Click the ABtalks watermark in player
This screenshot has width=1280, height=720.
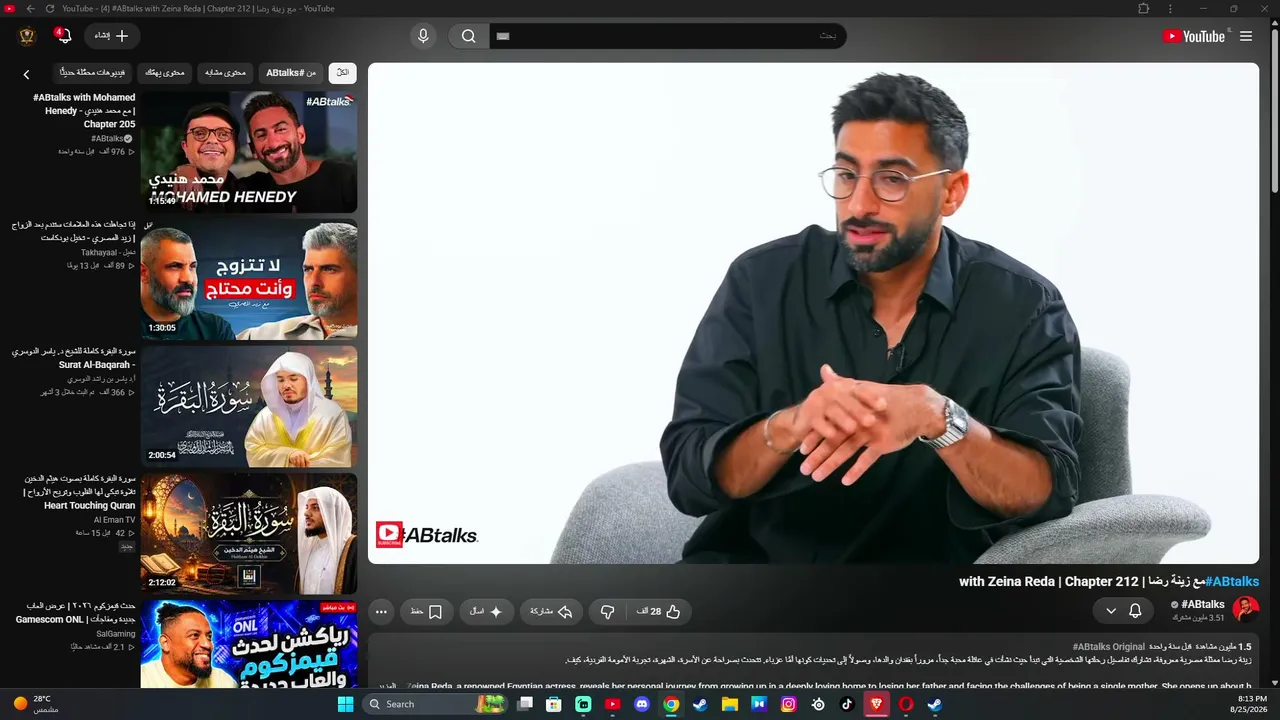click(427, 535)
